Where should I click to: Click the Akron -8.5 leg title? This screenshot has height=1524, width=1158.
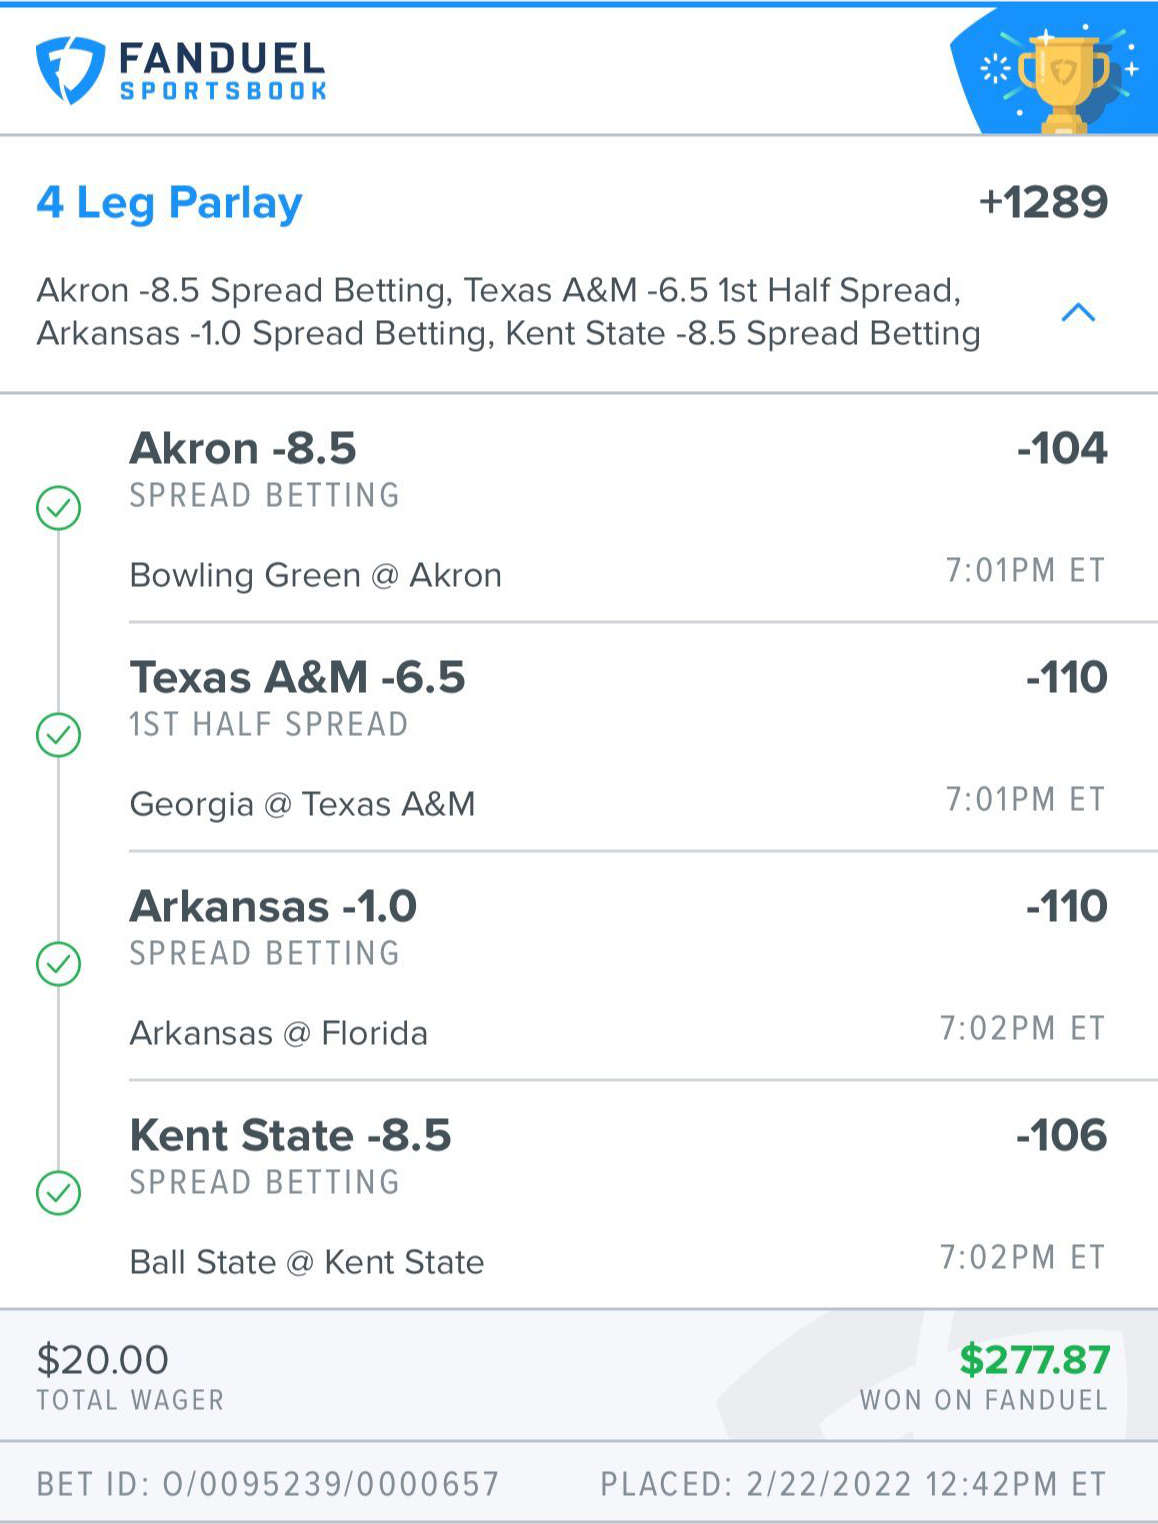243,448
